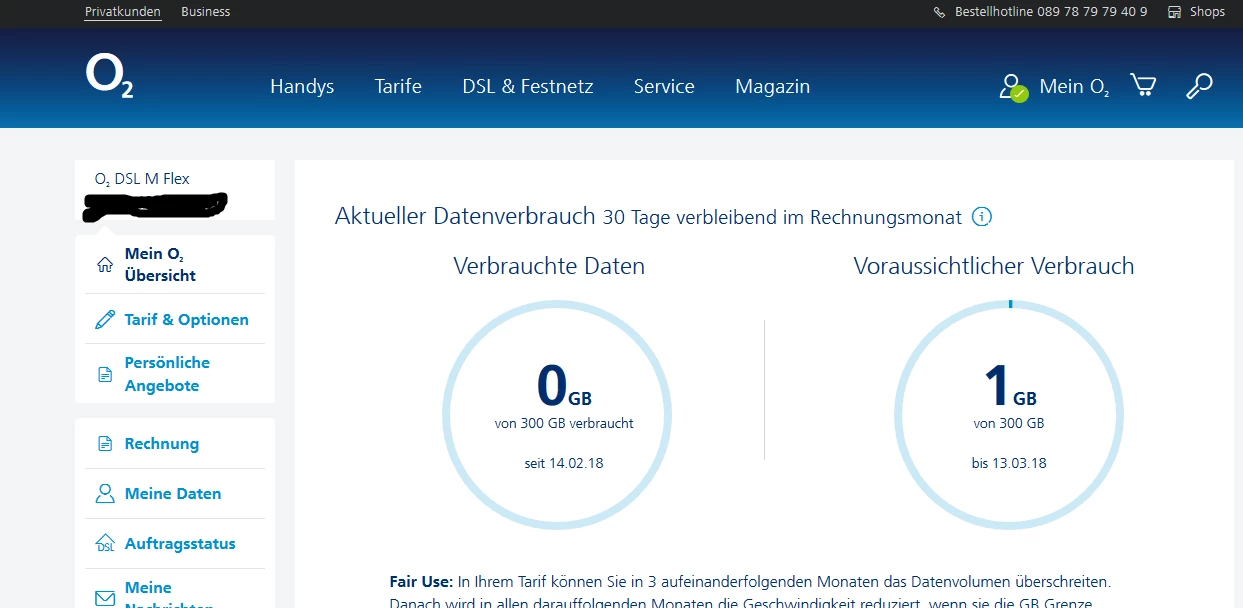This screenshot has width=1243, height=608.
Task: Click the DSL icon next to Auftragsstatus
Action: tap(105, 544)
